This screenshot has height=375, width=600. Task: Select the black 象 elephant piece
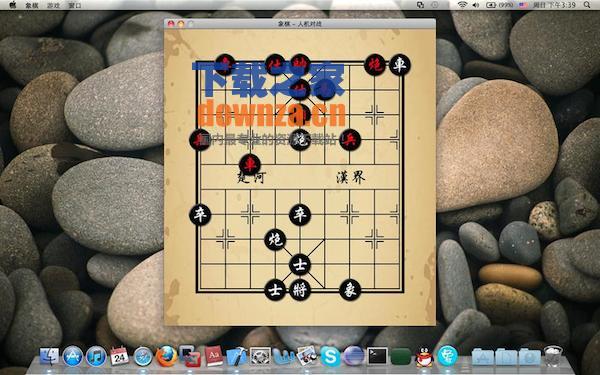(350, 290)
